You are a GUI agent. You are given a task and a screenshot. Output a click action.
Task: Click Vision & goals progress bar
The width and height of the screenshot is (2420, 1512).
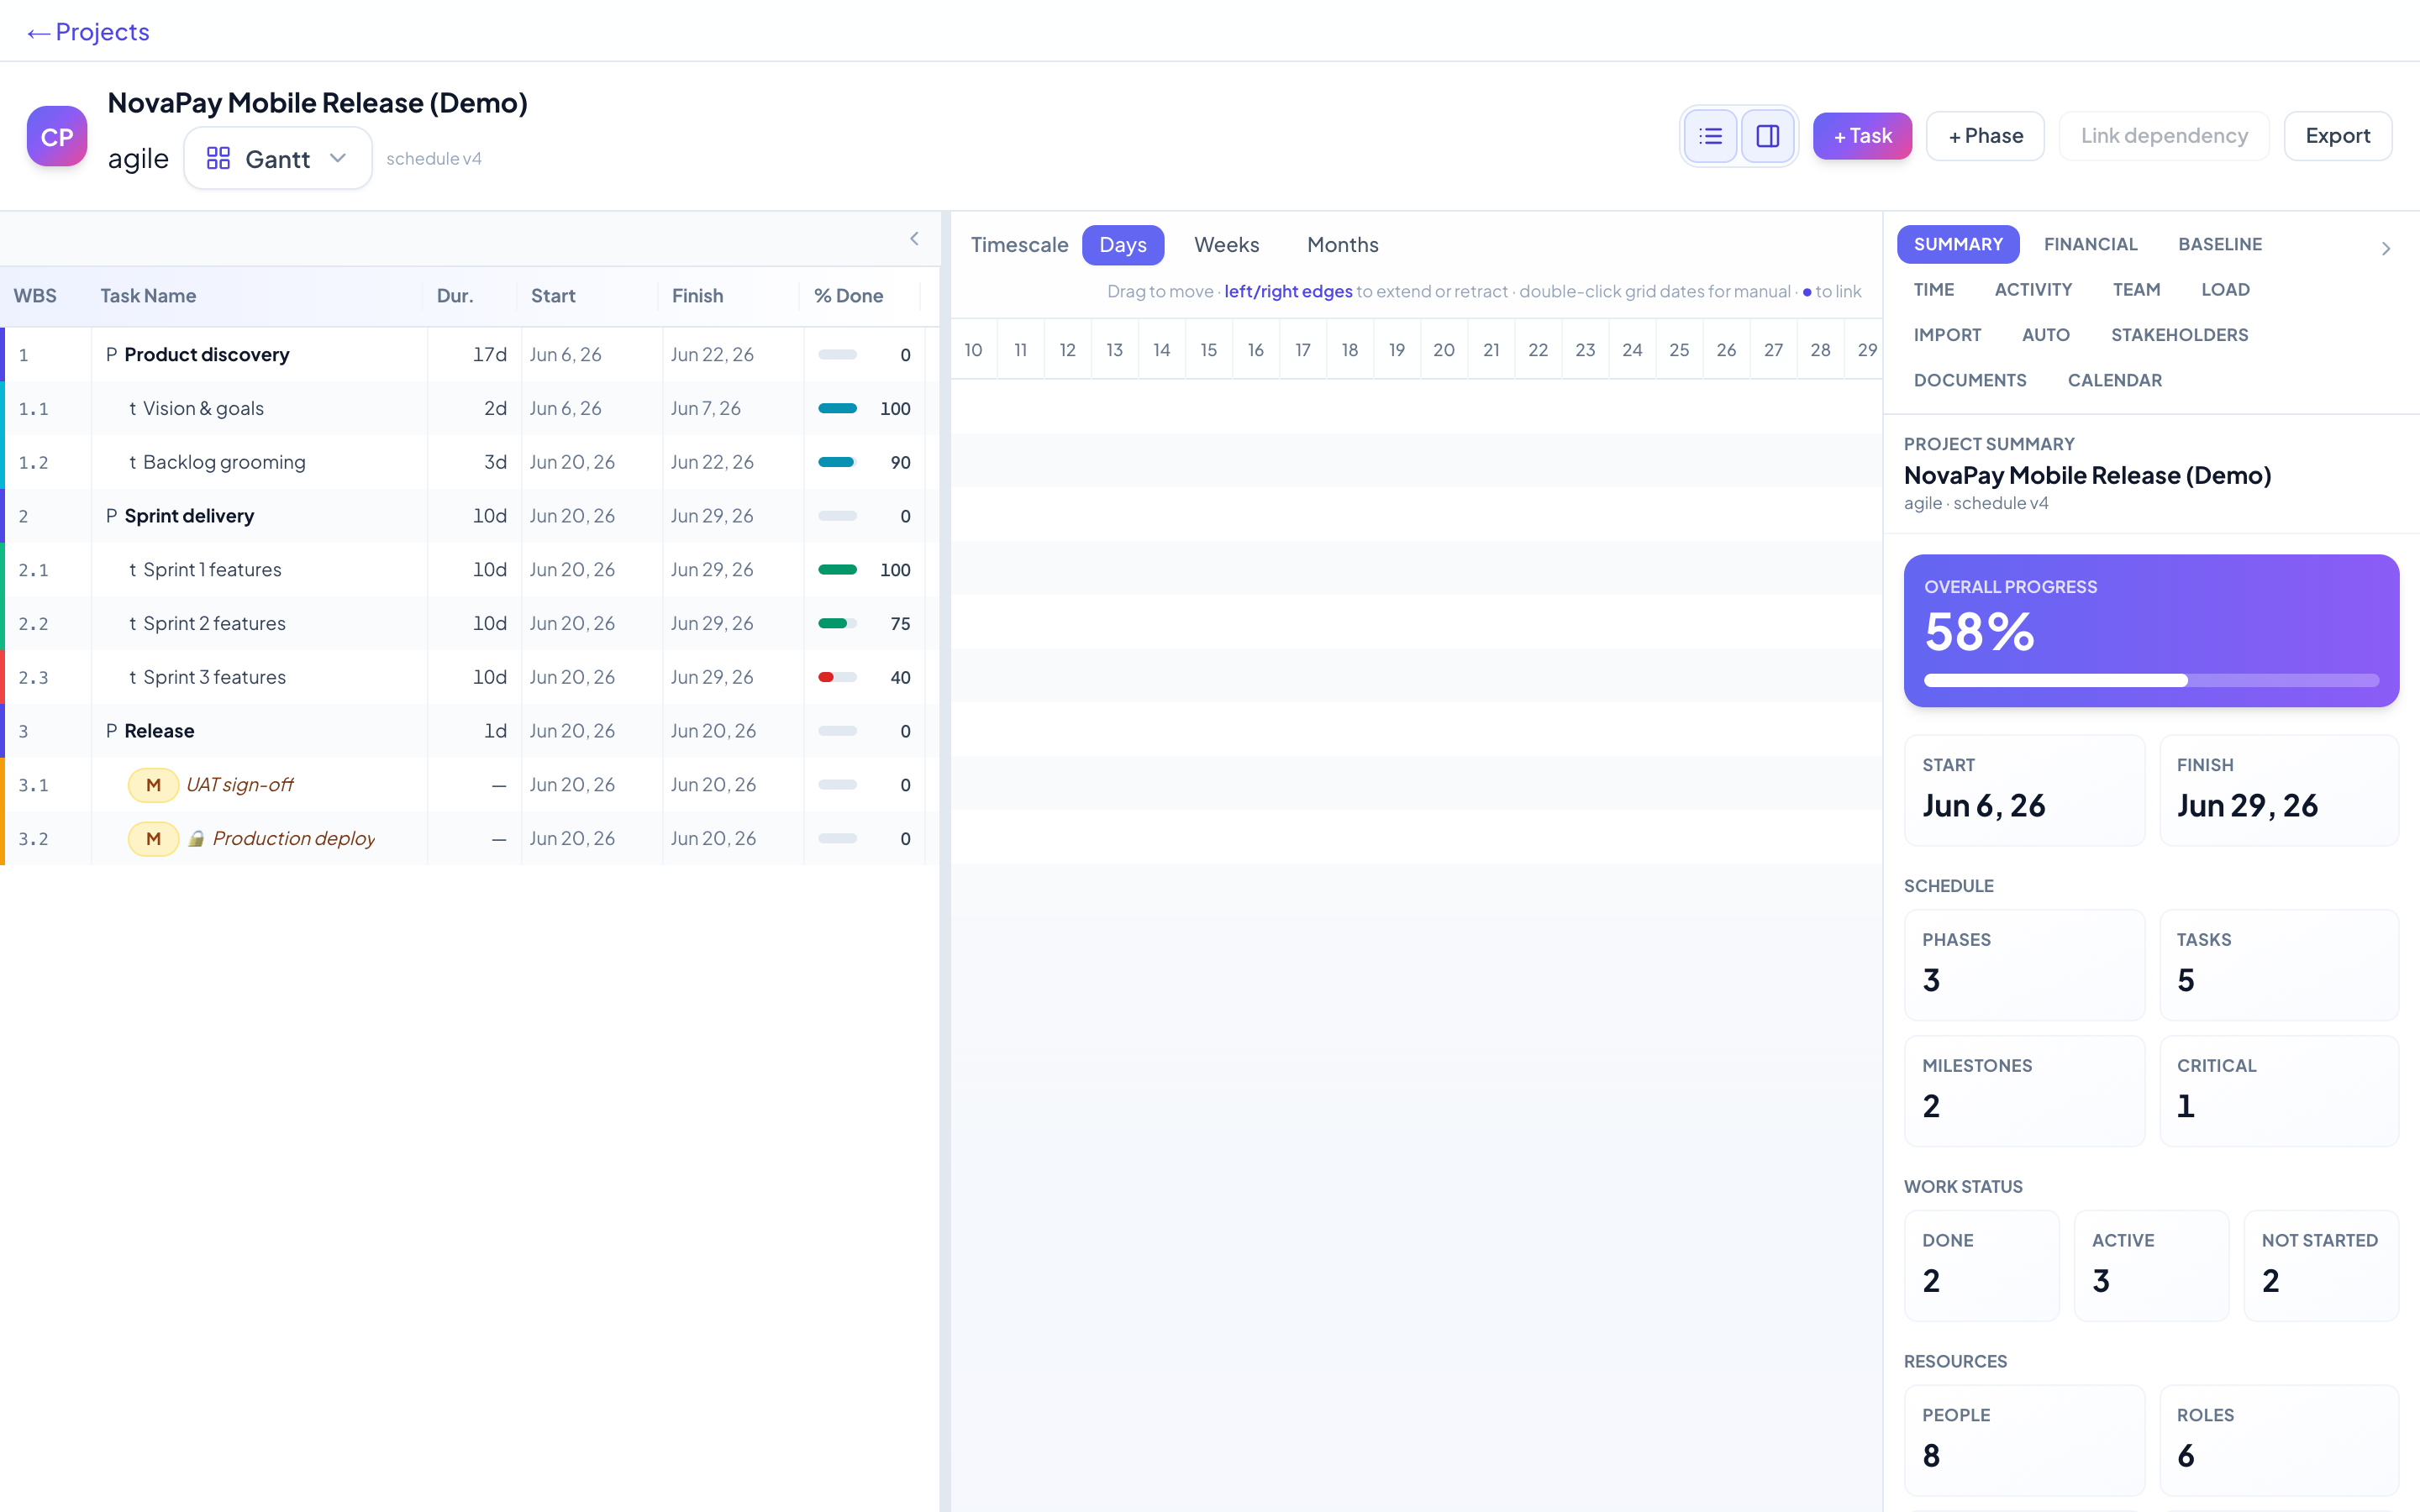tap(837, 409)
